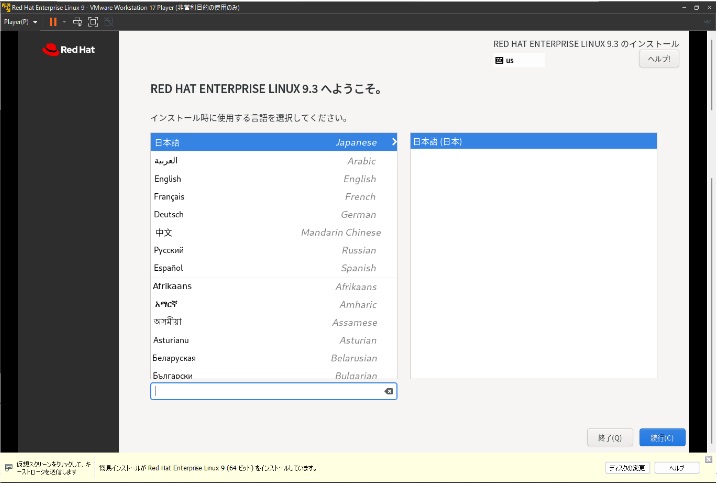Click ヘルプ button in bottom notification bar
Screen dimensions: 717x483
[677, 467]
